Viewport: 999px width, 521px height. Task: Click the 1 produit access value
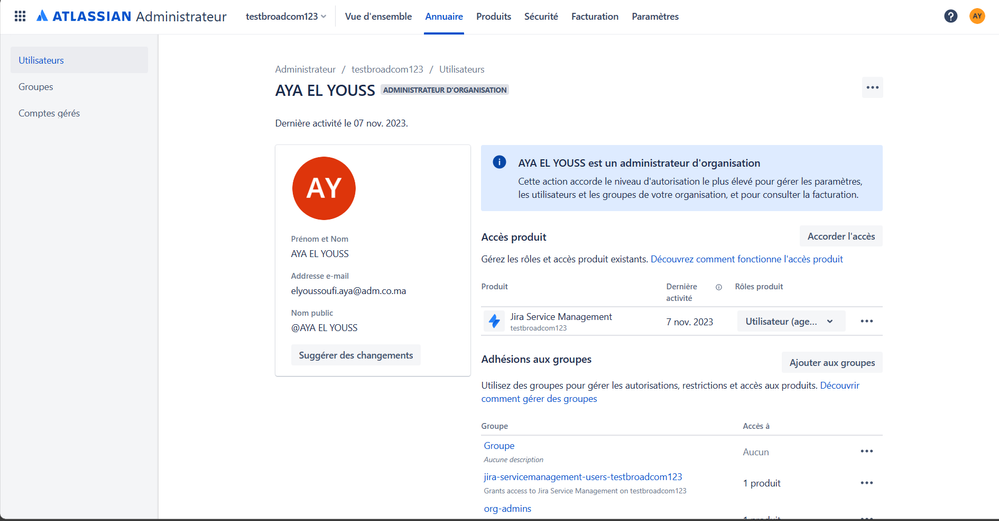762,483
